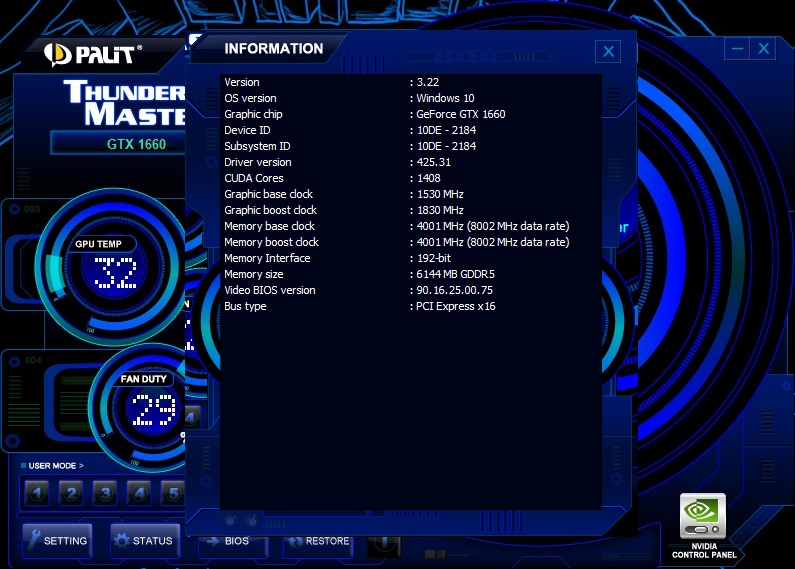795x569 pixels.
Task: Select user mode profile 3
Action: [105, 493]
